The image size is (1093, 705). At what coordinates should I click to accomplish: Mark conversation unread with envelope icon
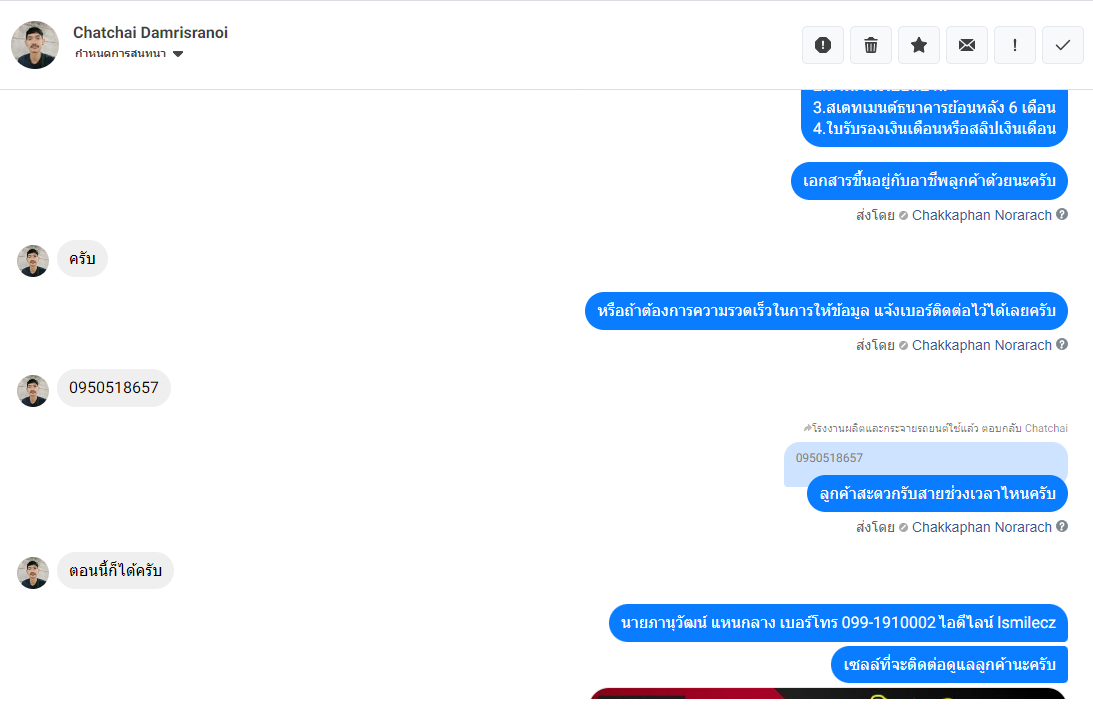click(967, 45)
